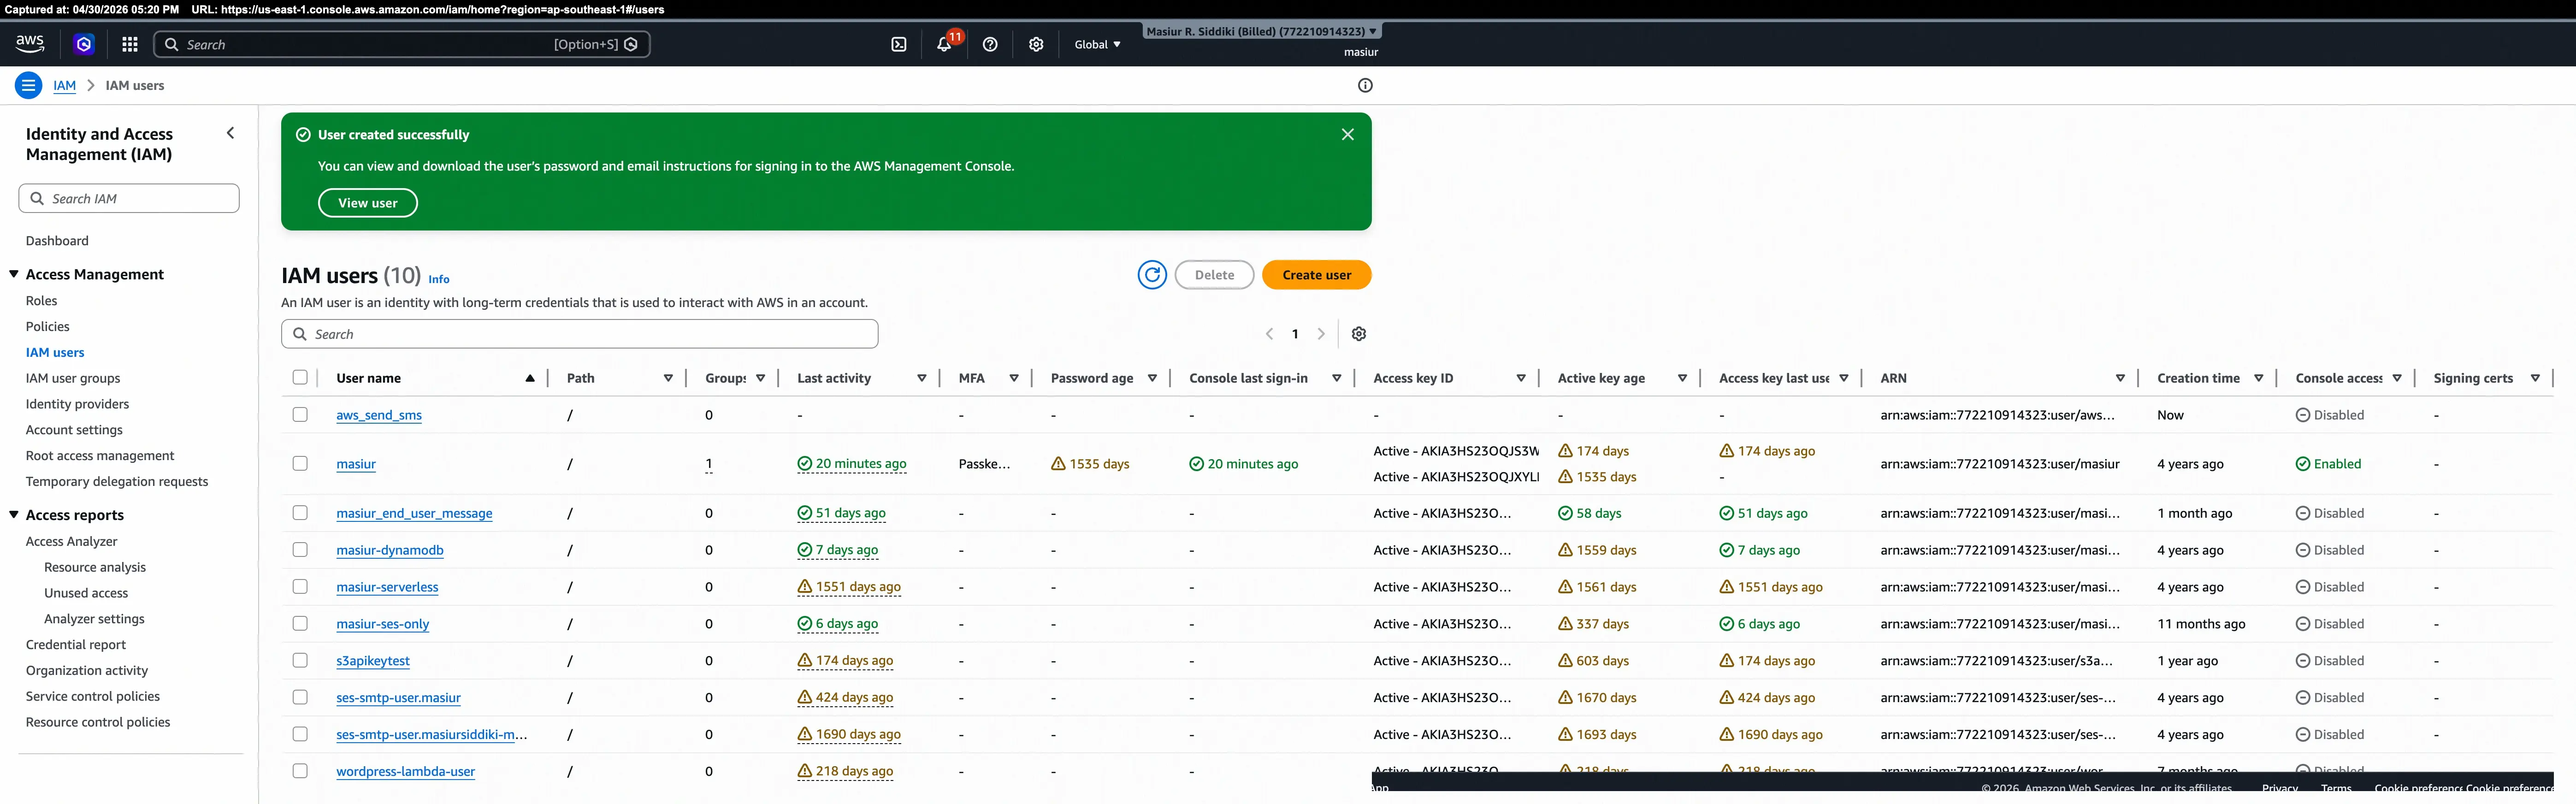Go to Policies in side navigation
2576x804 pixels.
(47, 327)
